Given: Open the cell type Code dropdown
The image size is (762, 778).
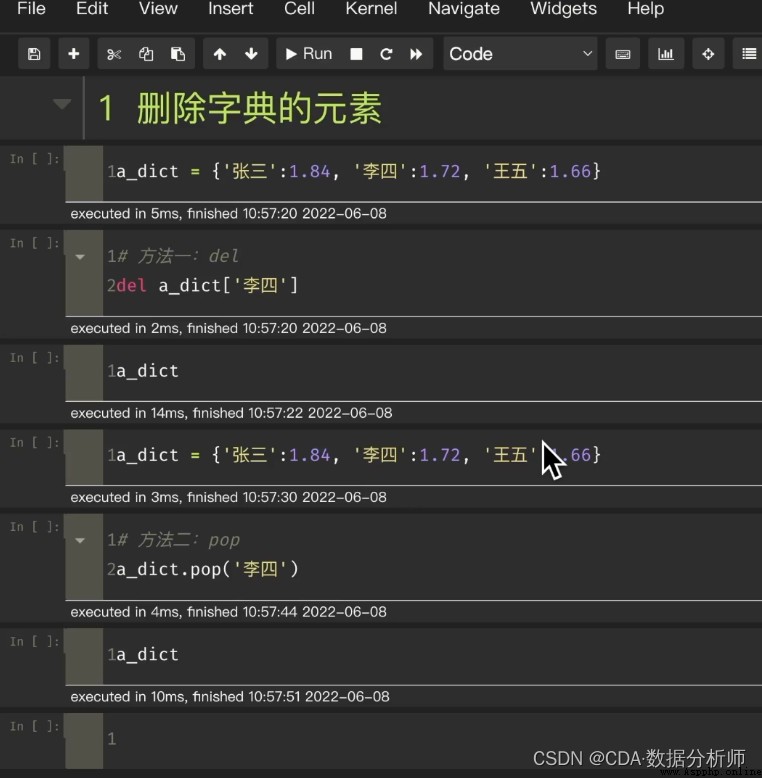Looking at the screenshot, I should (x=520, y=54).
